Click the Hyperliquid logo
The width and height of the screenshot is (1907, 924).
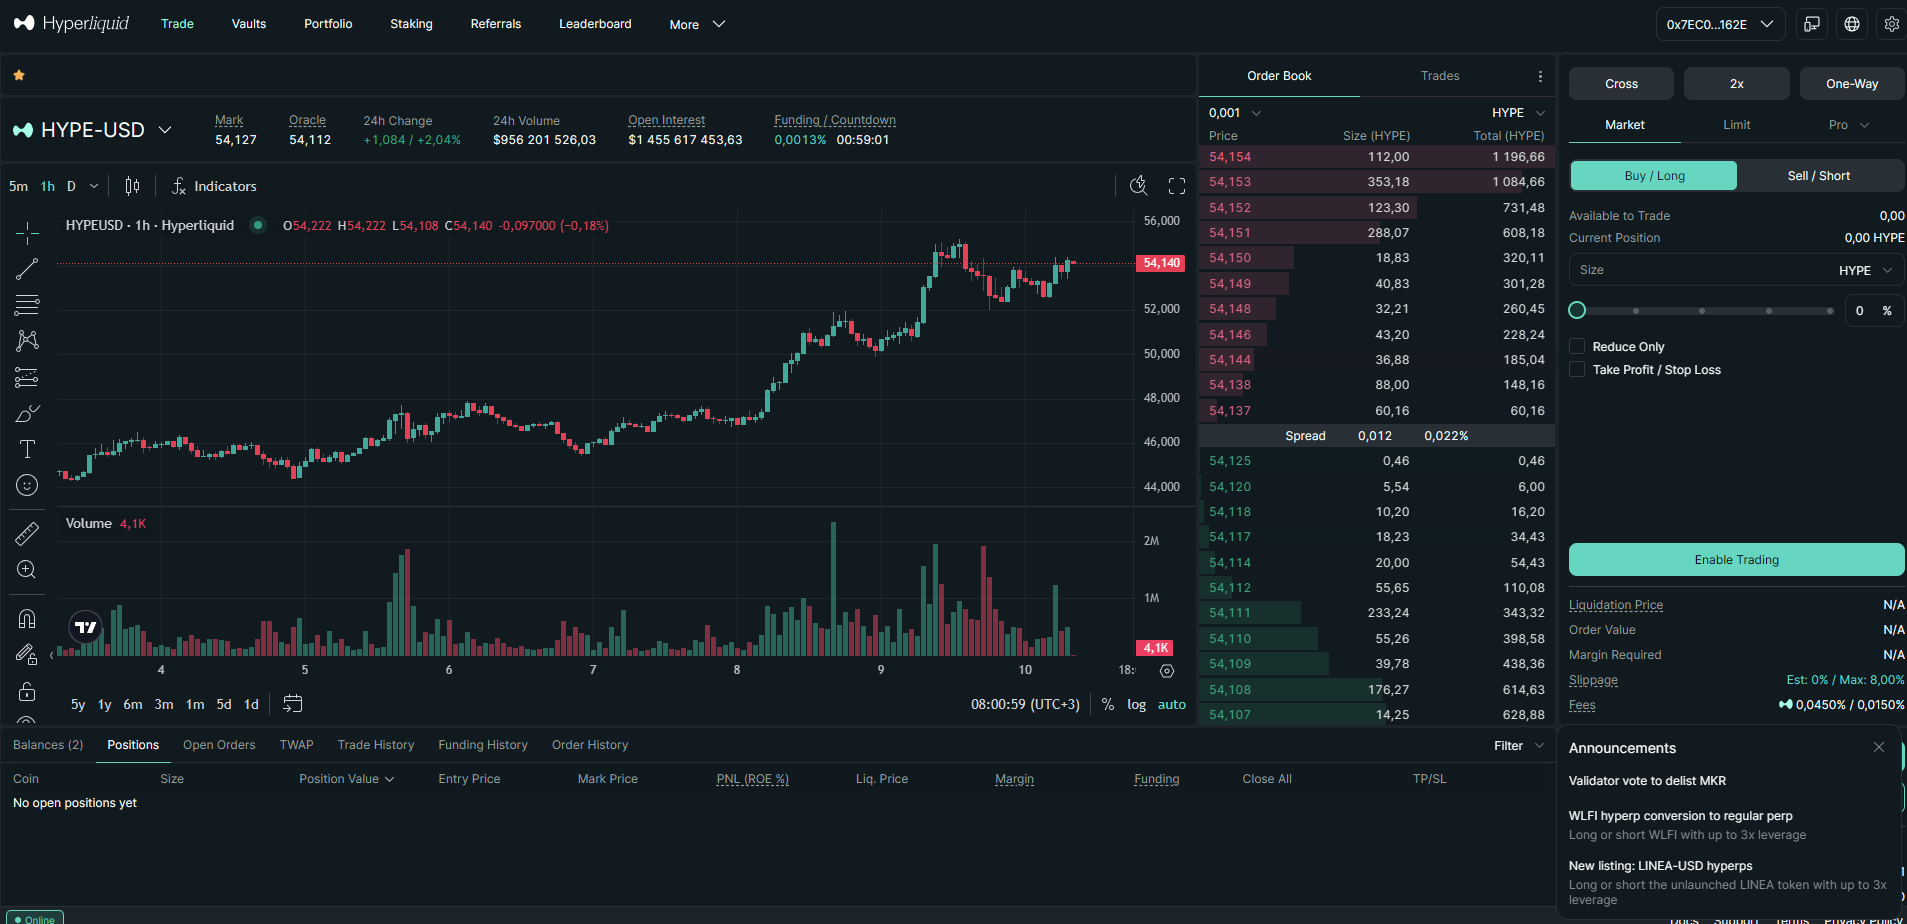(x=71, y=23)
